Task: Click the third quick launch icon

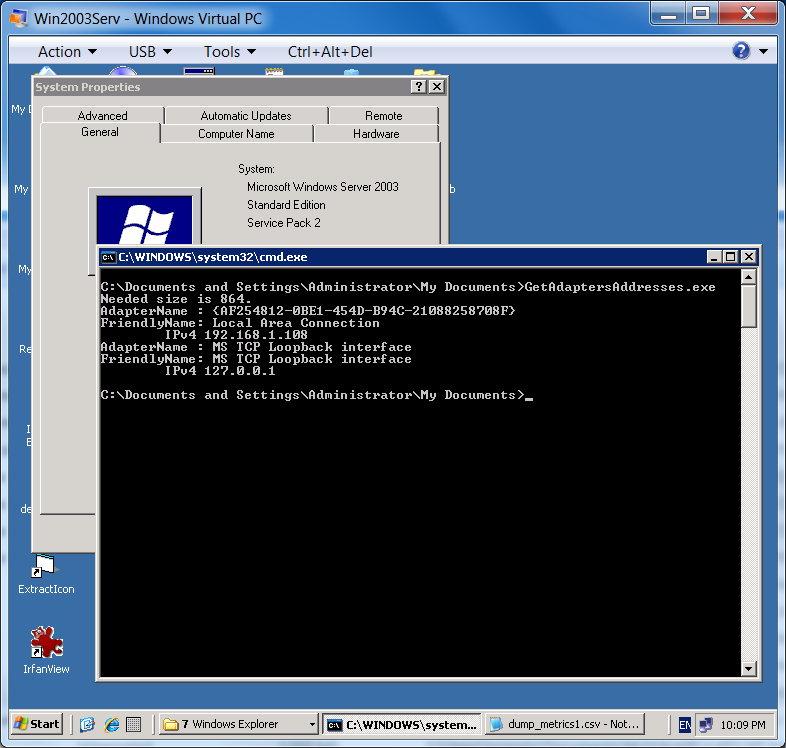Action: click(133, 724)
